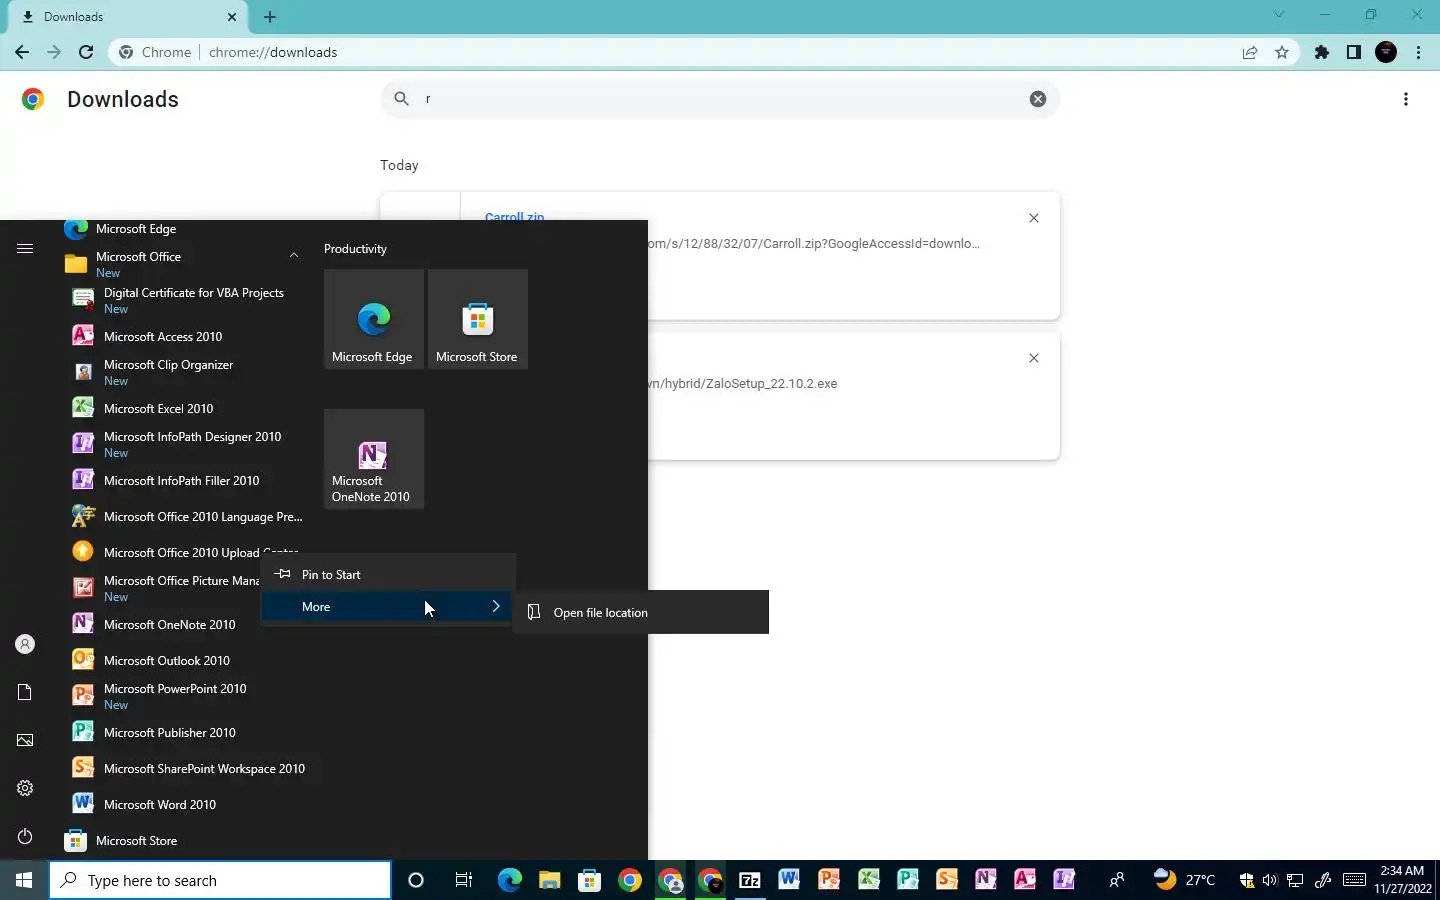The width and height of the screenshot is (1440, 900).
Task: Reload the Chrome downloads page
Action: coord(86,52)
